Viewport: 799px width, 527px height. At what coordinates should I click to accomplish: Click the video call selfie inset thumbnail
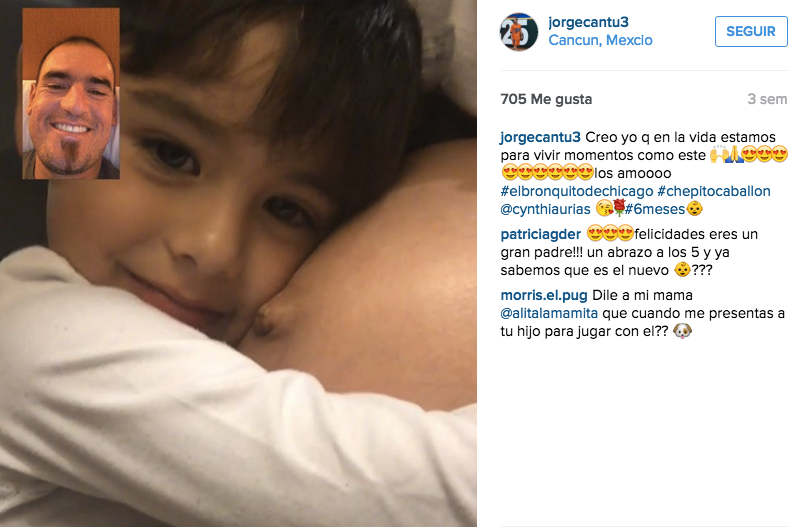pos(71,93)
